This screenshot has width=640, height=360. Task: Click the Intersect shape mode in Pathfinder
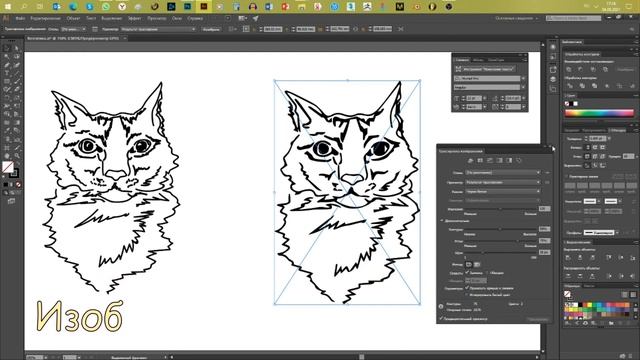593,69
